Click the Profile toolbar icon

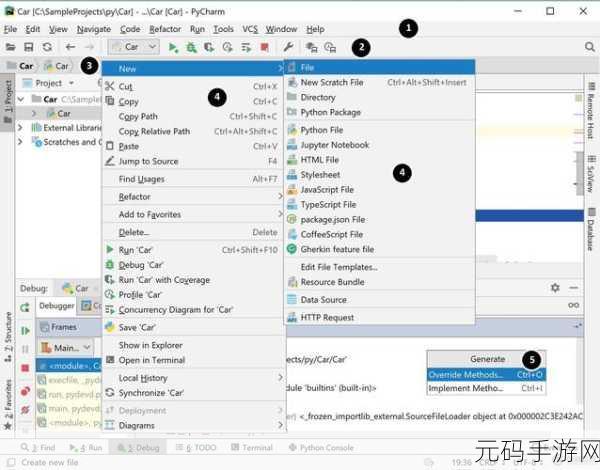tap(228, 47)
